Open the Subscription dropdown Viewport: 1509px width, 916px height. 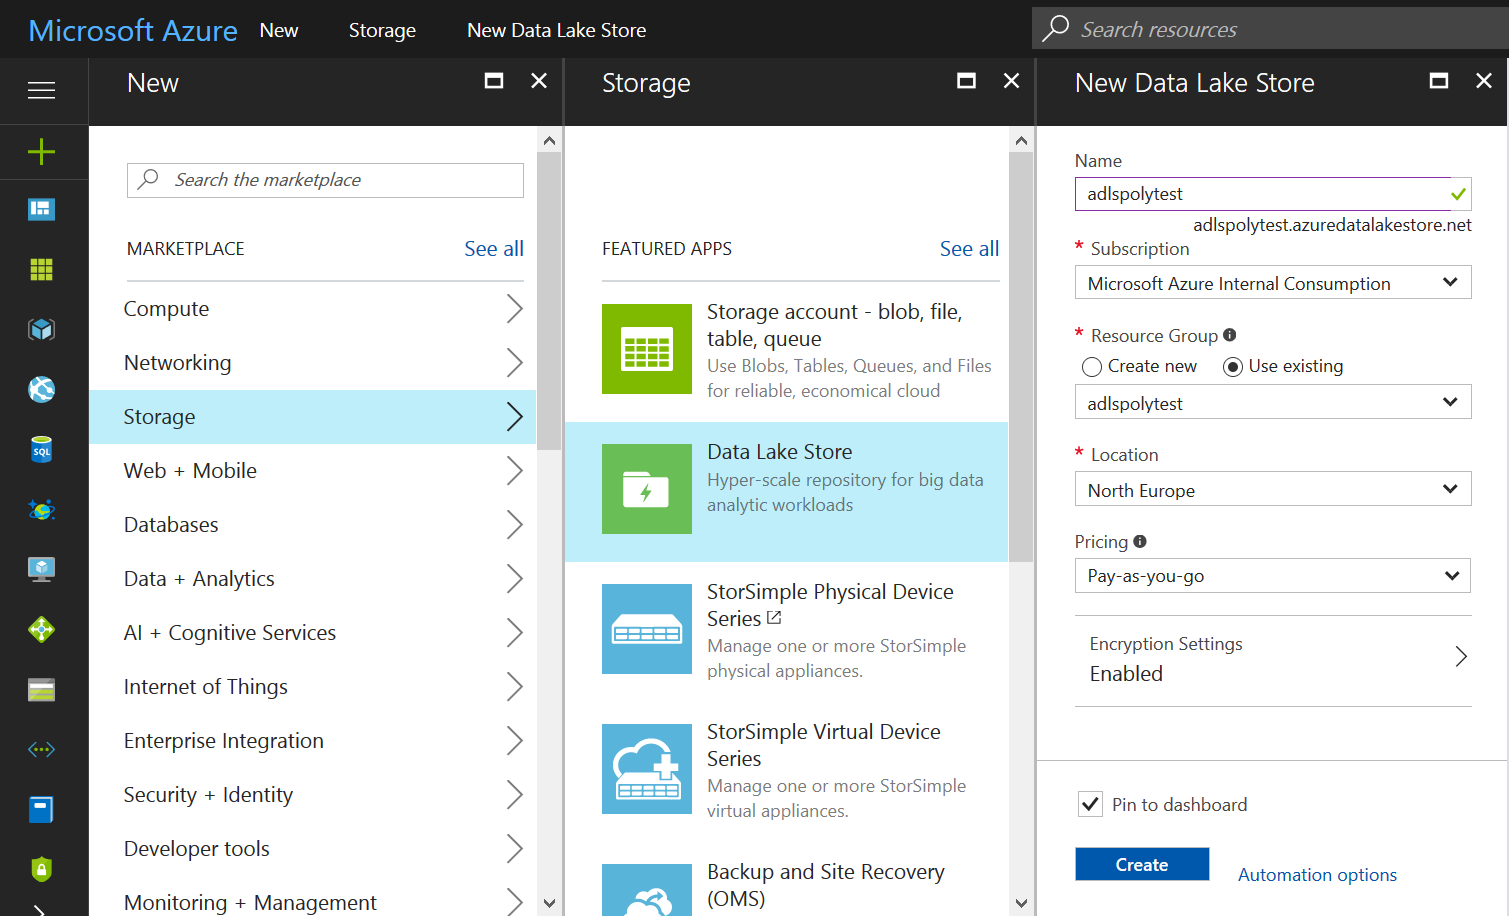(x=1273, y=282)
